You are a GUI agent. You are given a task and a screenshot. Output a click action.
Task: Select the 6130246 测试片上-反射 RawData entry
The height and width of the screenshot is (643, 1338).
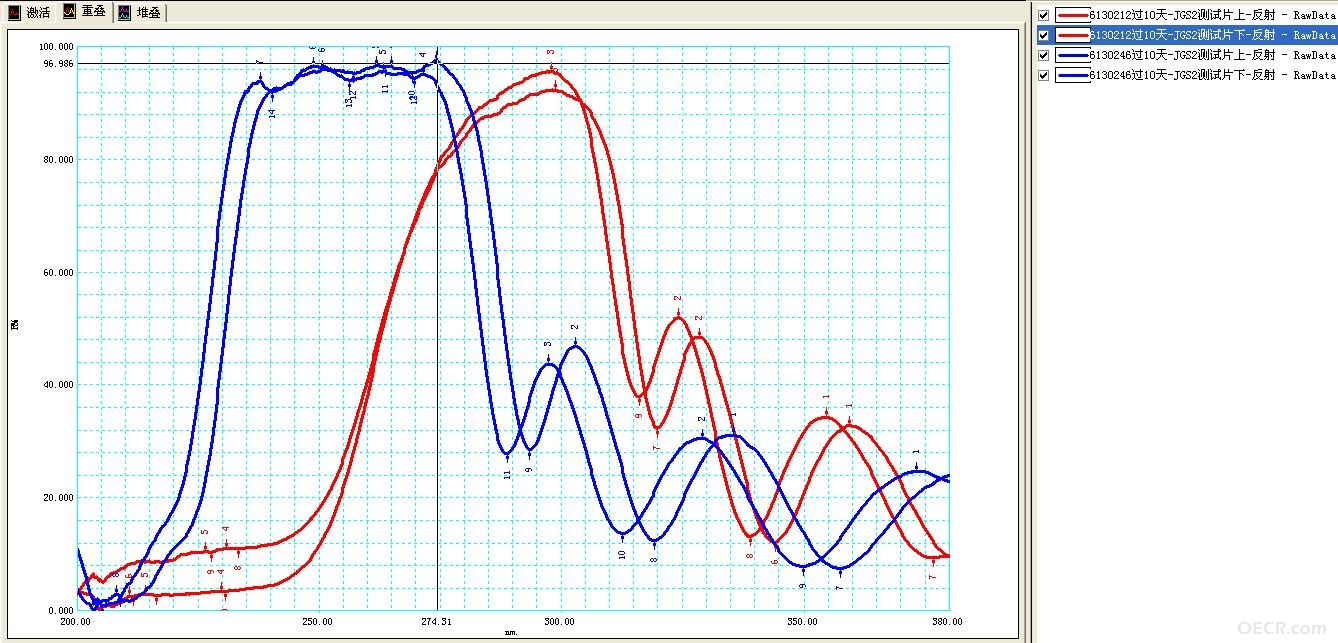1213,55
